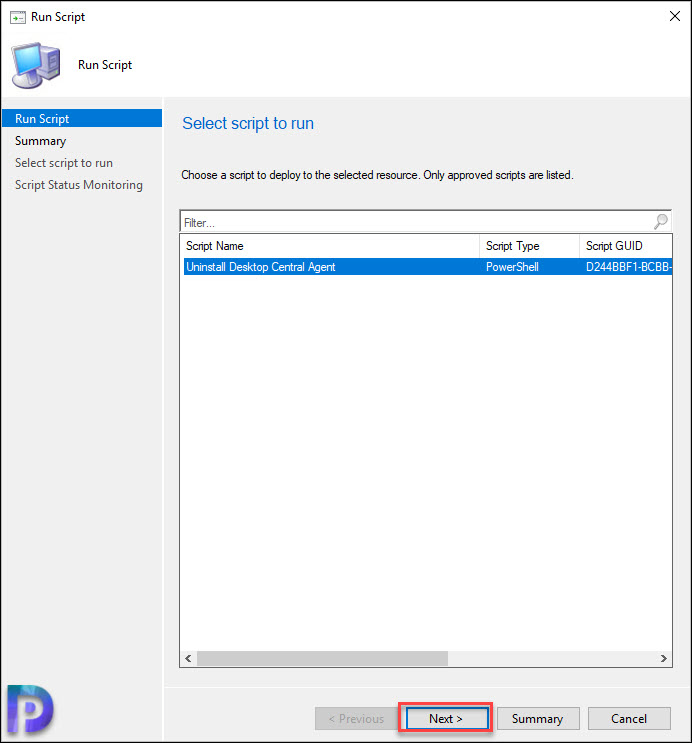This screenshot has height=743, width=692.
Task: Select the Uninstall Desktop Central Agent script
Action: (428, 267)
